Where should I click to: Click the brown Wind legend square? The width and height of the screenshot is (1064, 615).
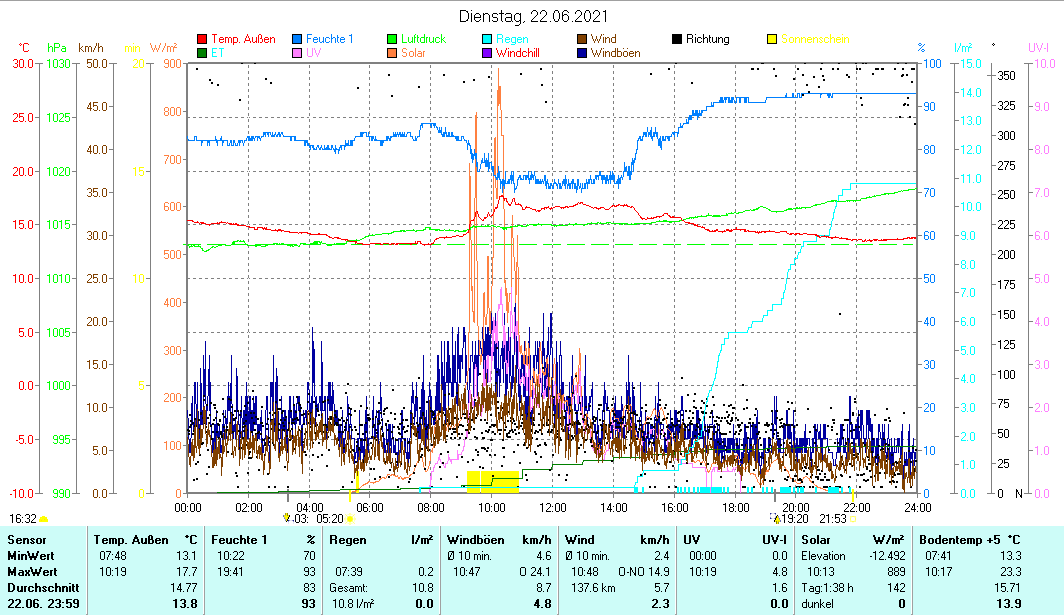pos(581,39)
